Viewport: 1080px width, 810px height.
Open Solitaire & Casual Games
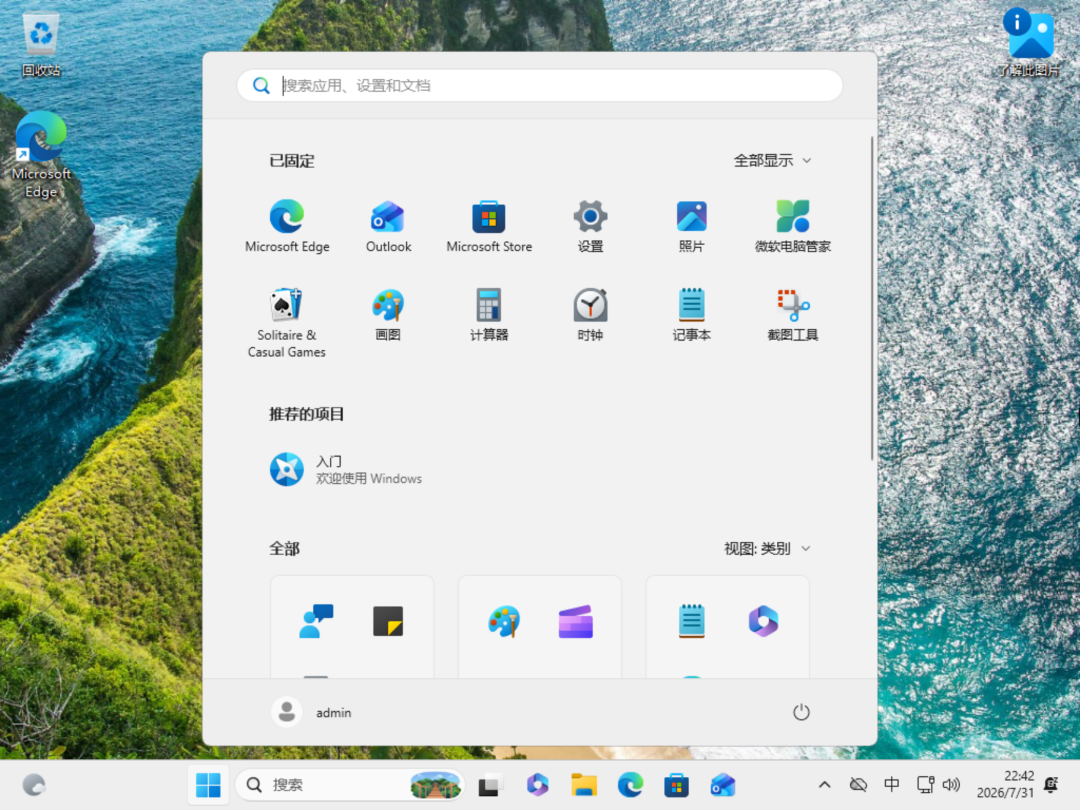click(287, 322)
